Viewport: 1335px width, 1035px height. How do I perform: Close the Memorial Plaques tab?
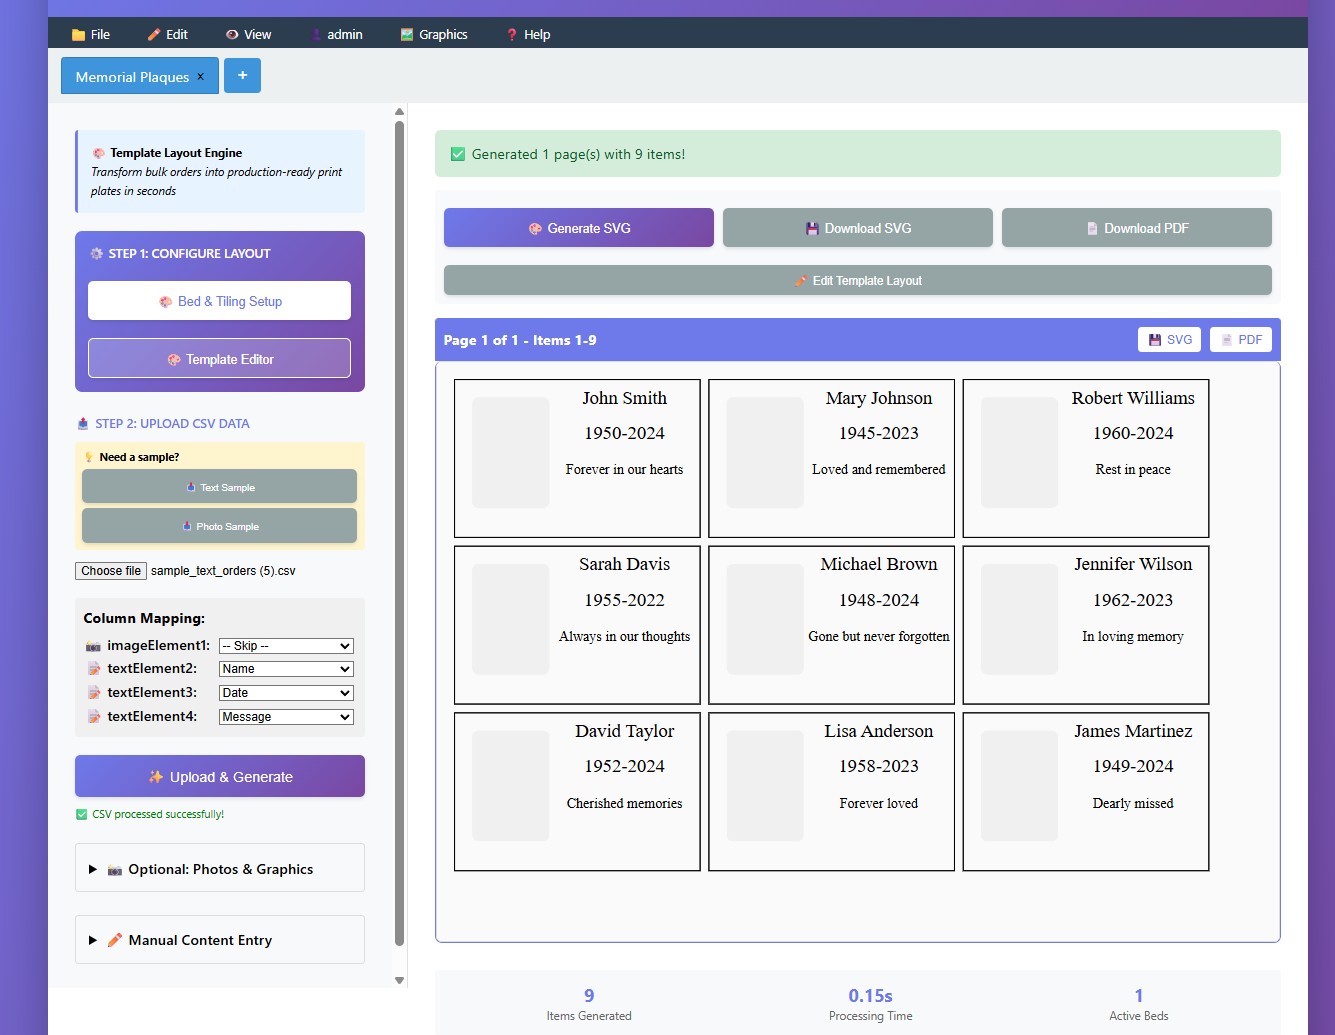(200, 76)
